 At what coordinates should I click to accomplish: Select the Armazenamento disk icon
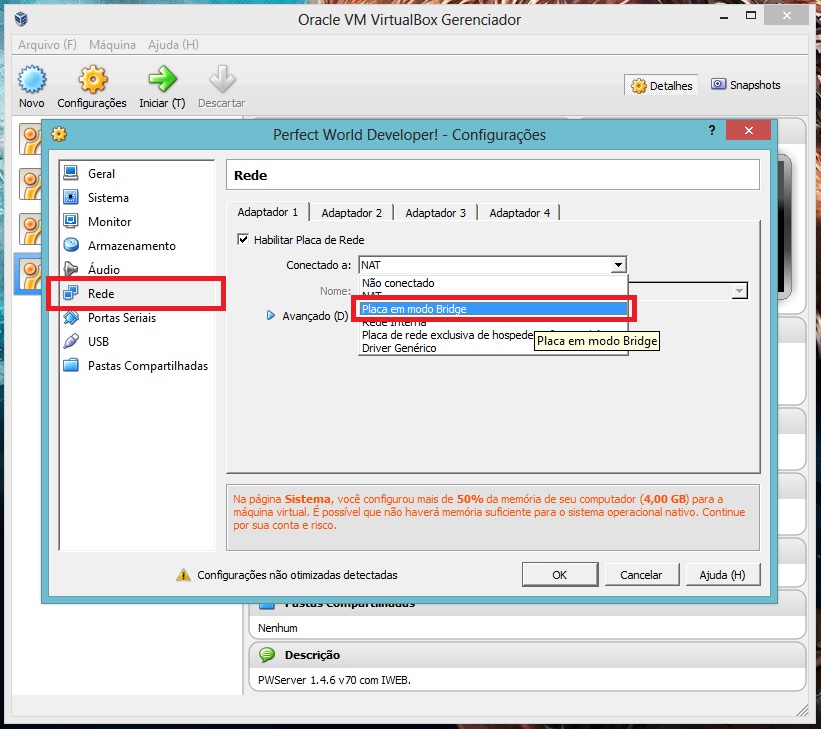coord(71,245)
